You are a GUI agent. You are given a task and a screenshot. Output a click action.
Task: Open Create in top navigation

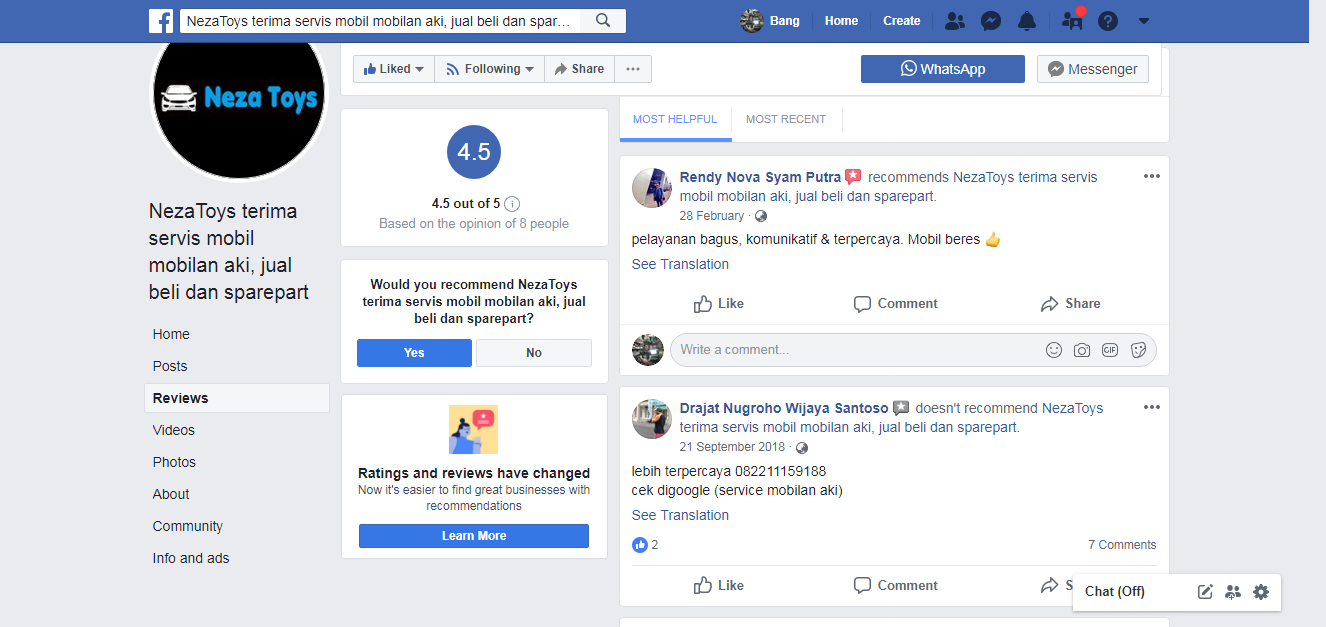tap(901, 21)
